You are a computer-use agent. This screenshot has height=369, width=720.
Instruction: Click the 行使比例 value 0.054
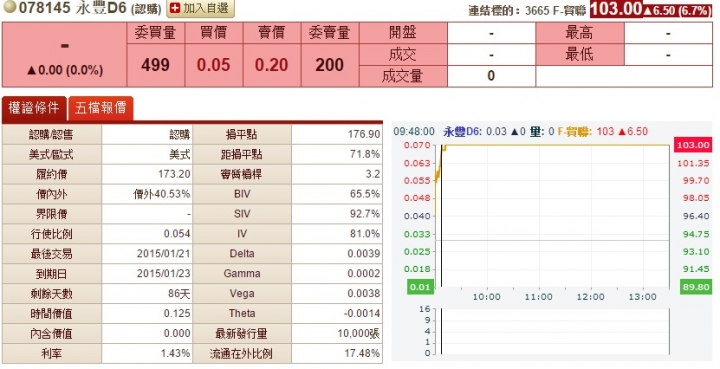pos(177,234)
